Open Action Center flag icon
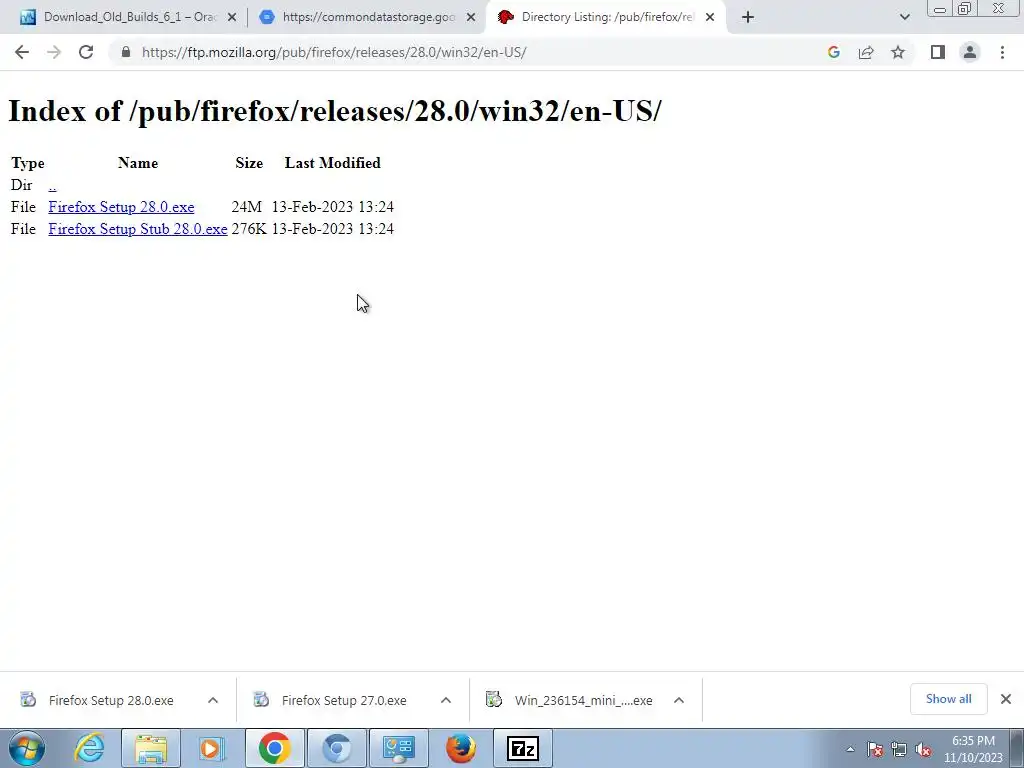The width and height of the screenshot is (1024, 768). tap(875, 750)
